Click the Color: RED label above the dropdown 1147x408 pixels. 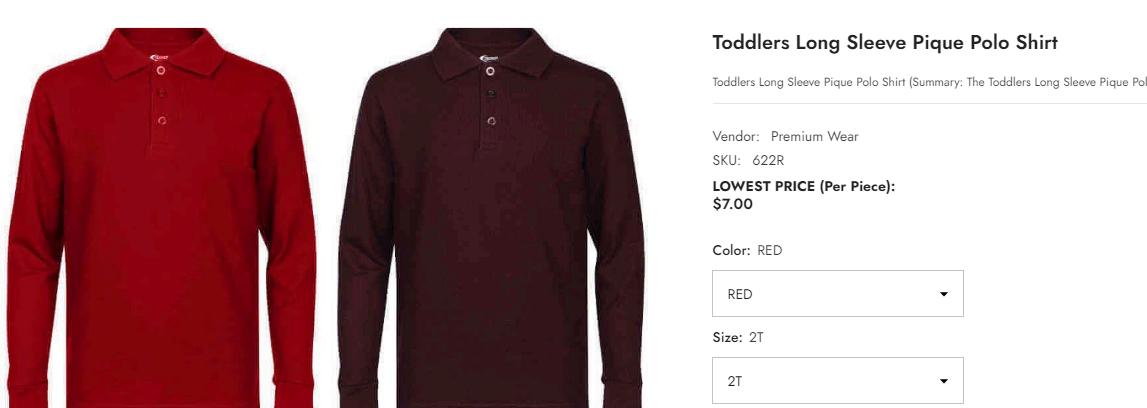pos(747,250)
